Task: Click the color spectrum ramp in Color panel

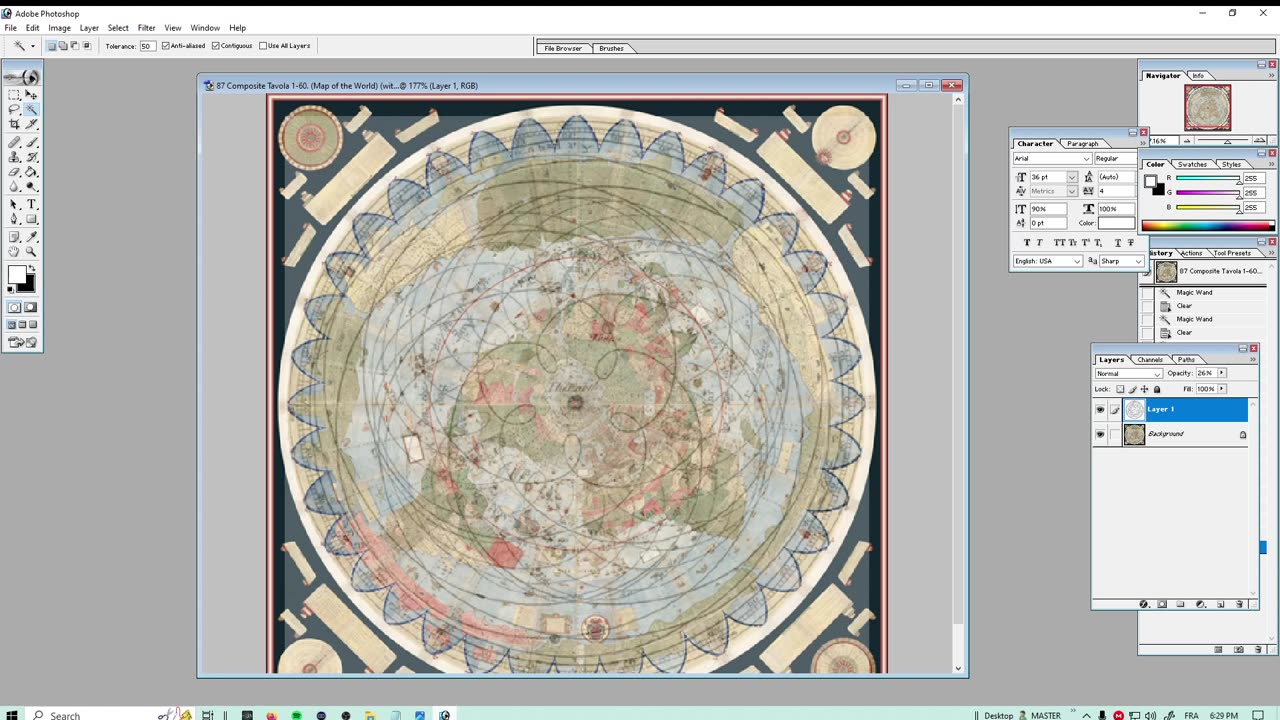Action: pyautogui.click(x=1208, y=226)
